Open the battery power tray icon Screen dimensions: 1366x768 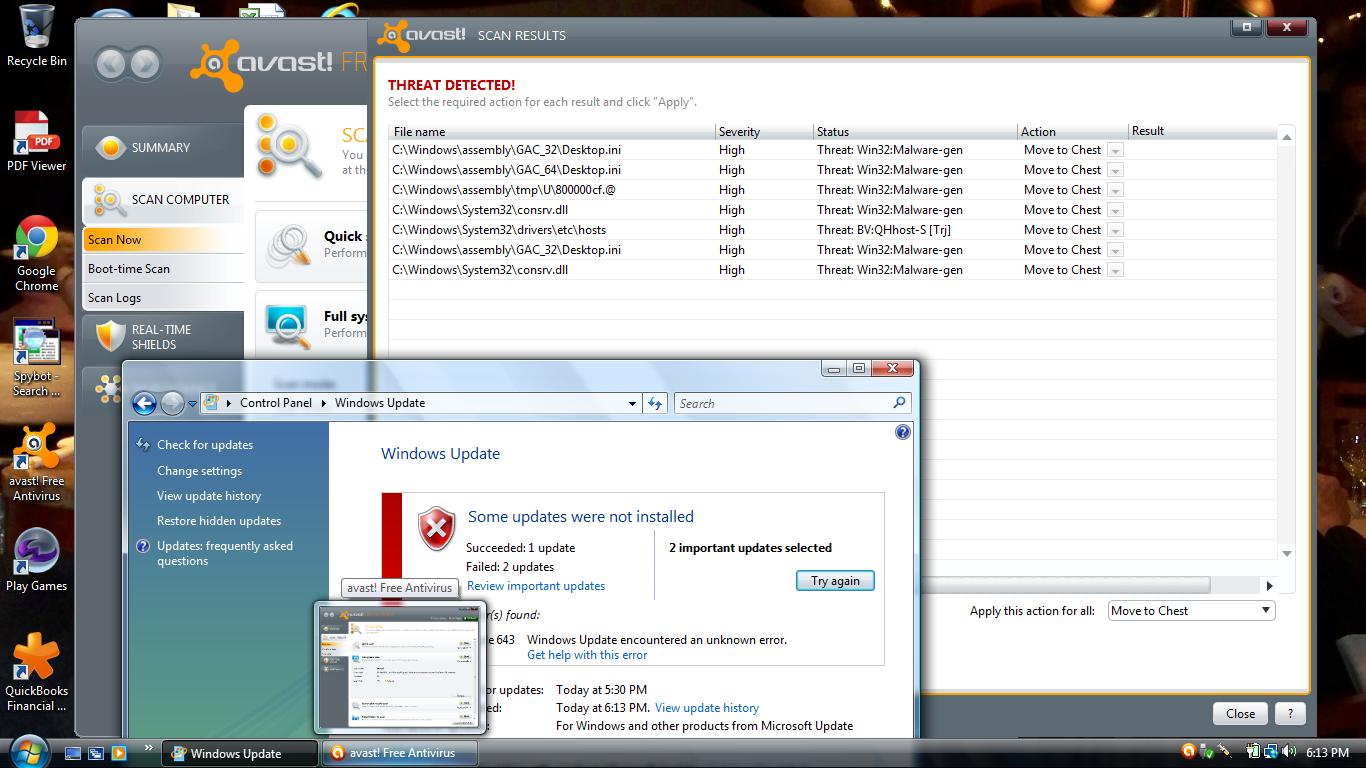click(x=1253, y=752)
